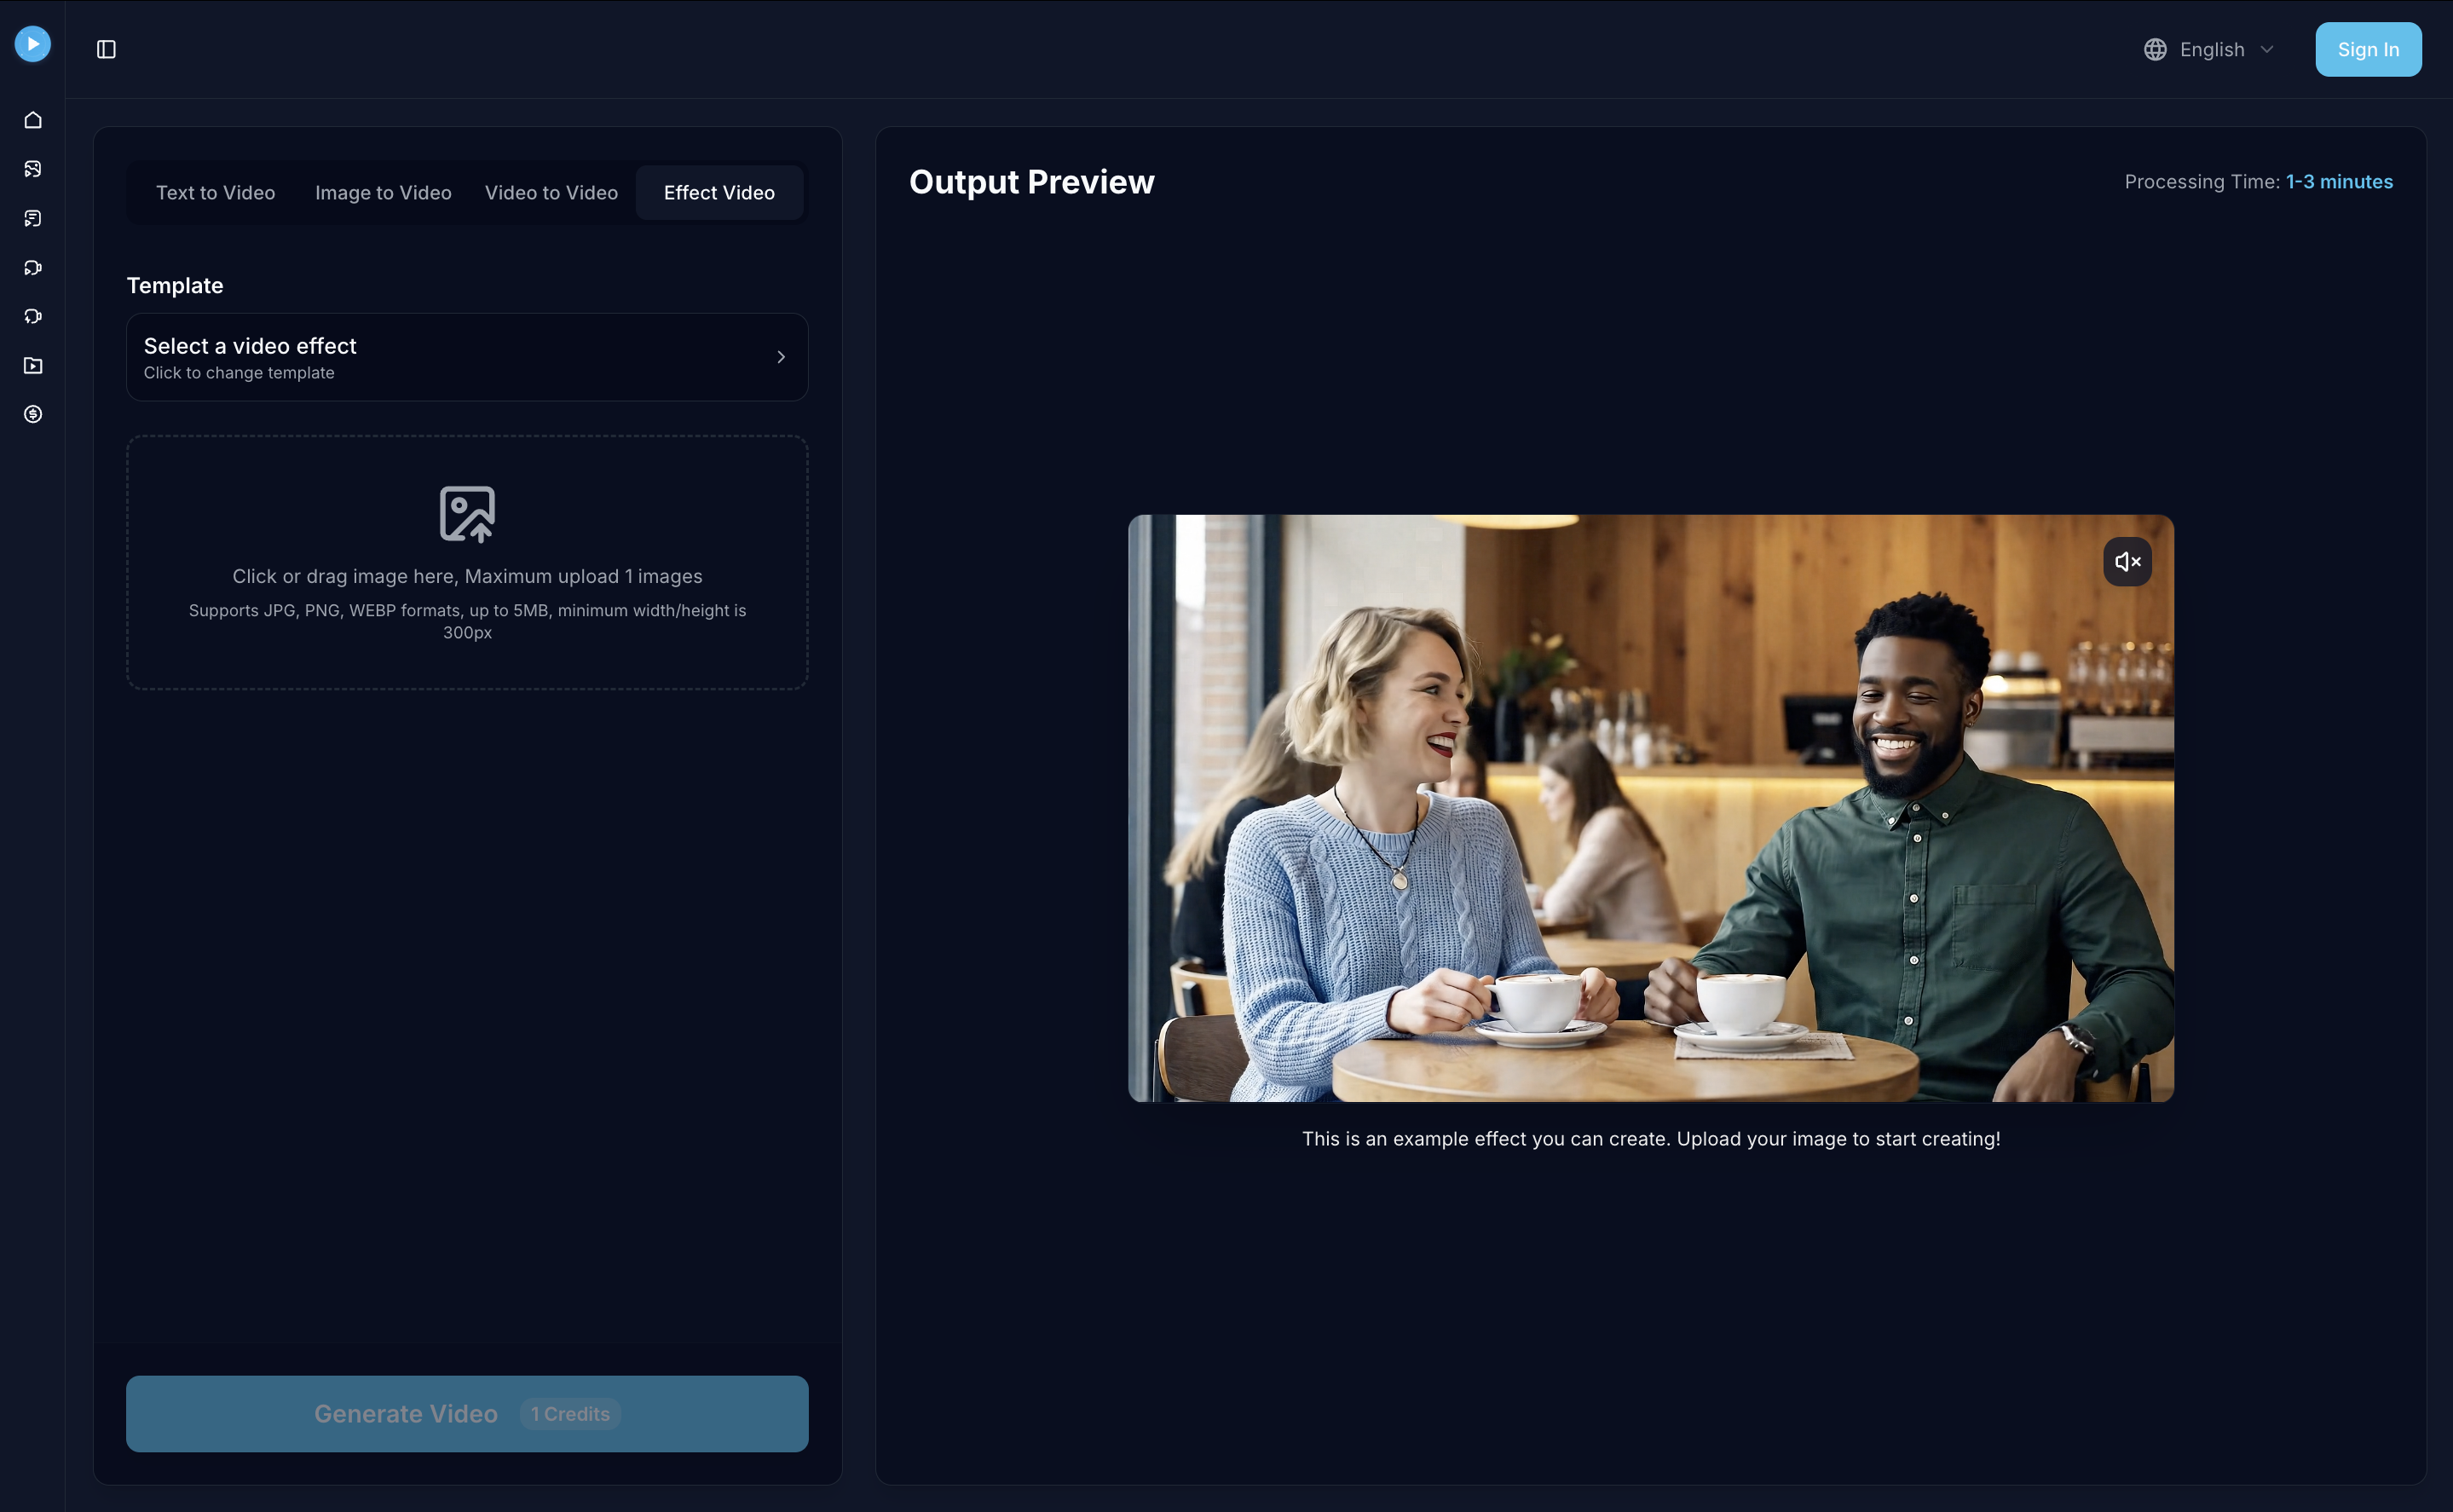Toggle the globe icon for language settings
2453x1512 pixels.
coord(2155,49)
